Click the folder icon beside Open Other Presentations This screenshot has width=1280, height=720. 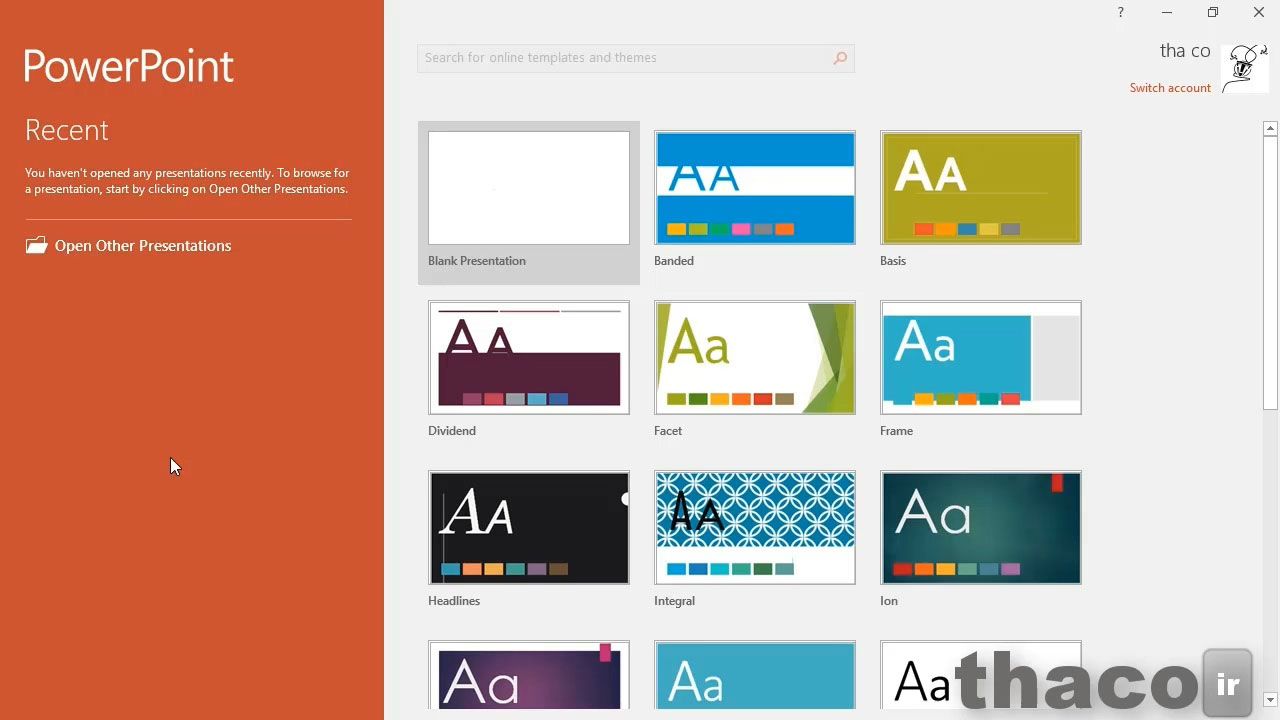click(x=36, y=245)
